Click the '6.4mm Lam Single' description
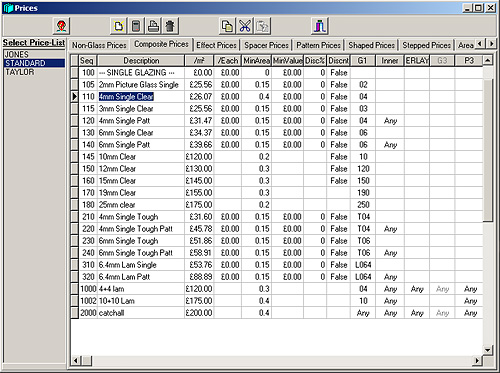Screen dimensions: 500x373 141,265
